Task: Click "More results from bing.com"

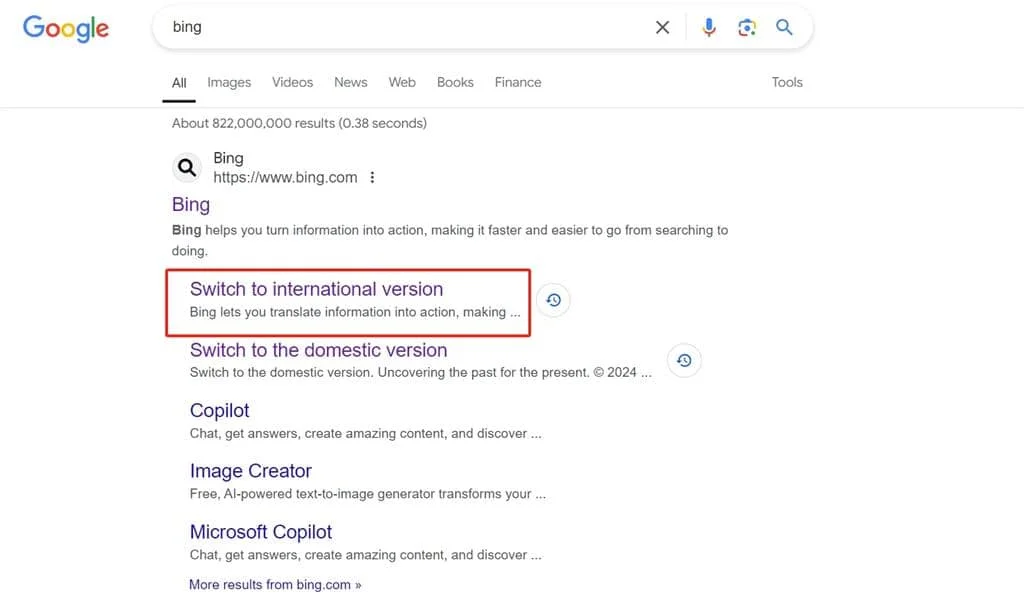Action: coord(275,585)
